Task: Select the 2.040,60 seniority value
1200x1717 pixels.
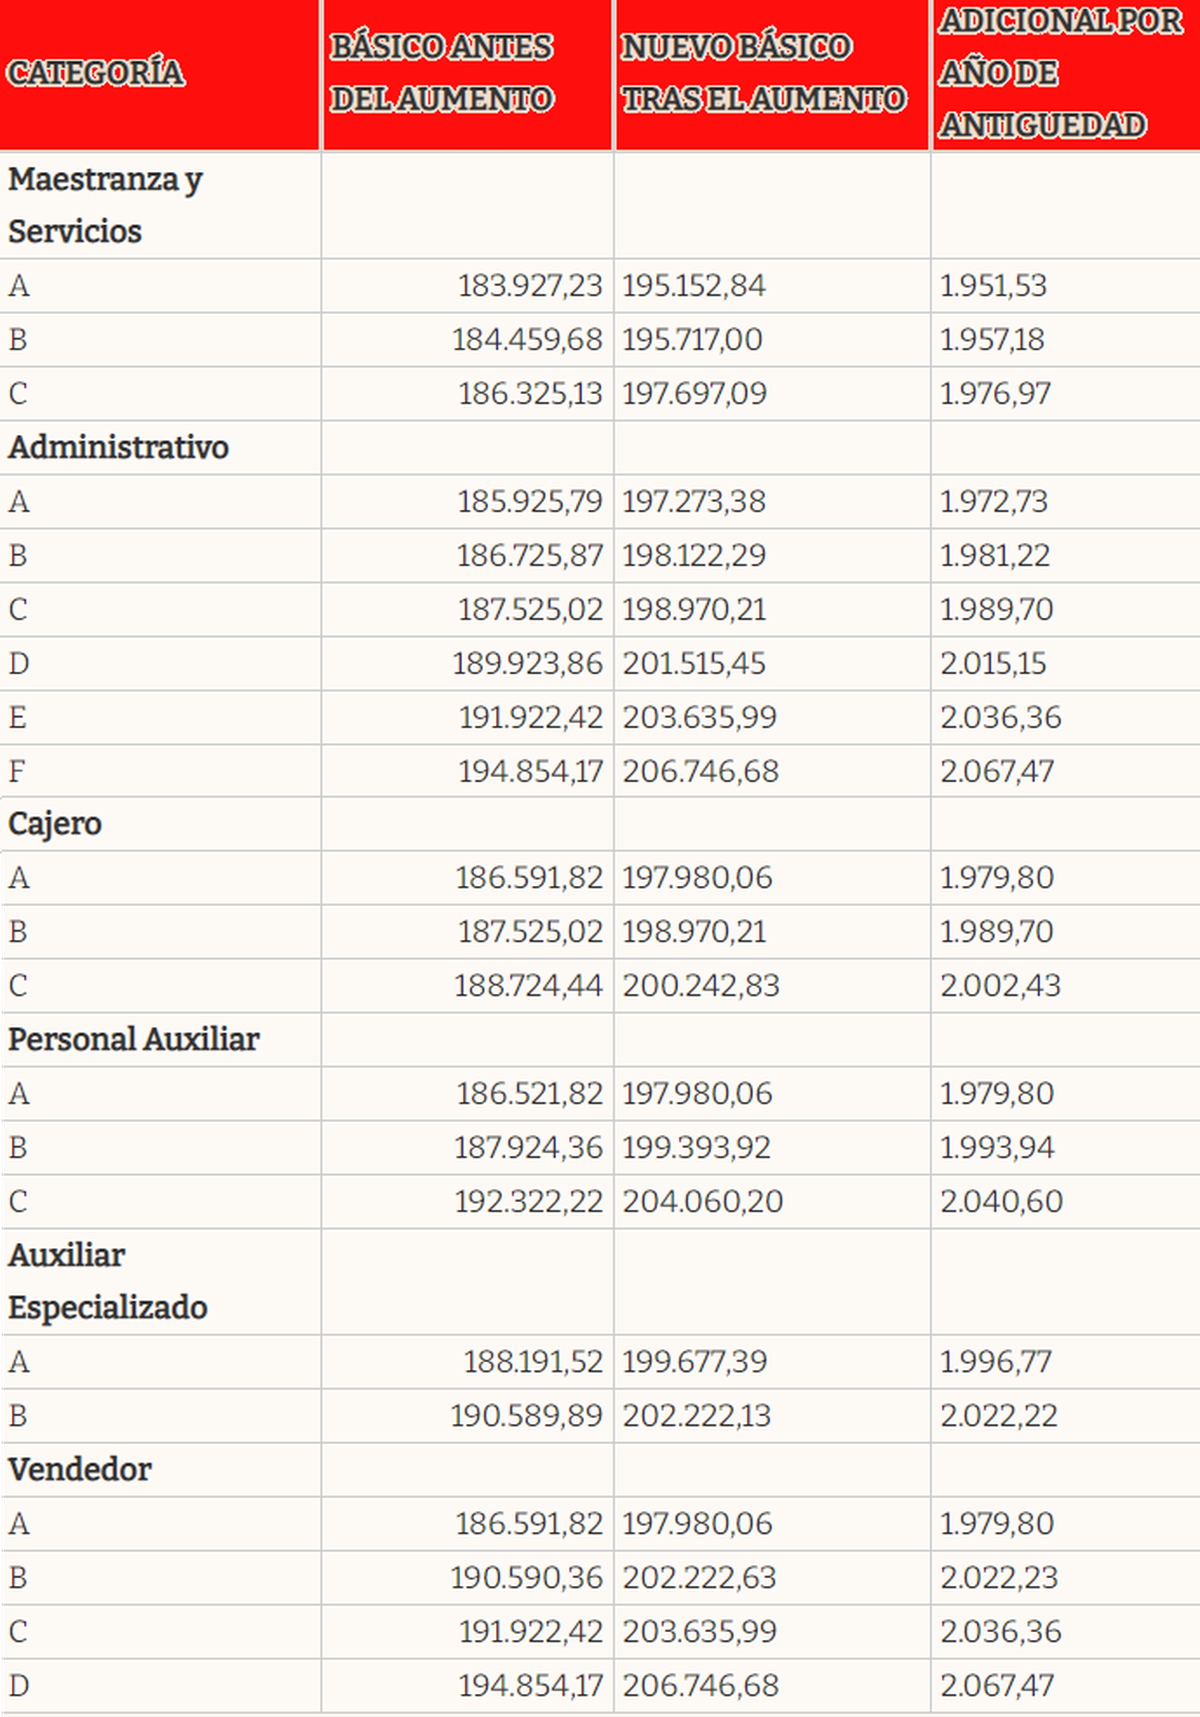Action: tap(1001, 1202)
